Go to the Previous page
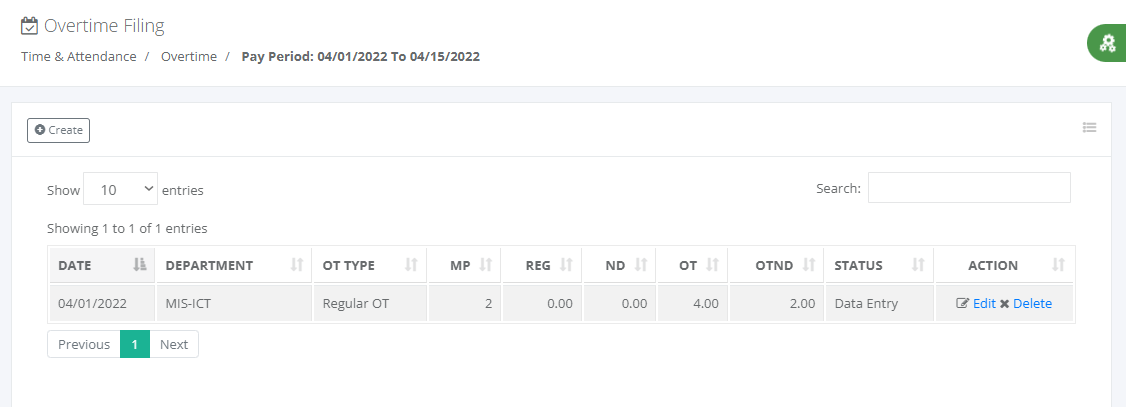The image size is (1126, 407). coord(84,344)
